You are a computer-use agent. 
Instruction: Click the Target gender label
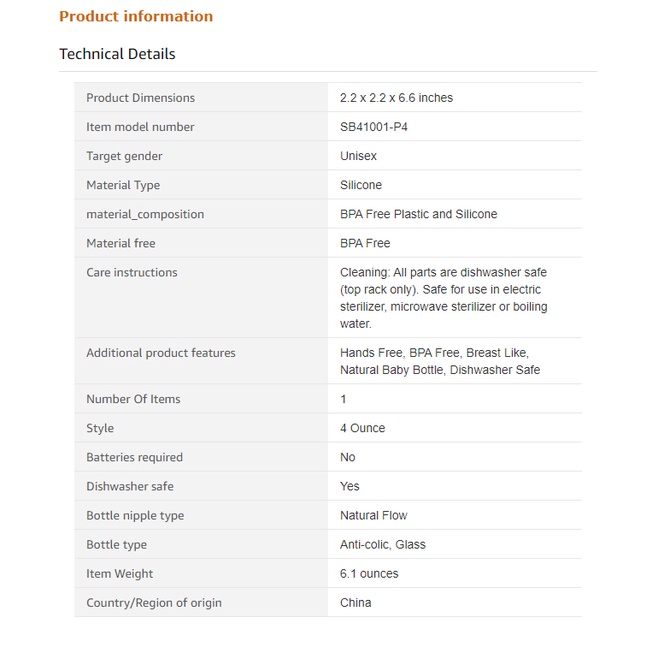click(124, 156)
